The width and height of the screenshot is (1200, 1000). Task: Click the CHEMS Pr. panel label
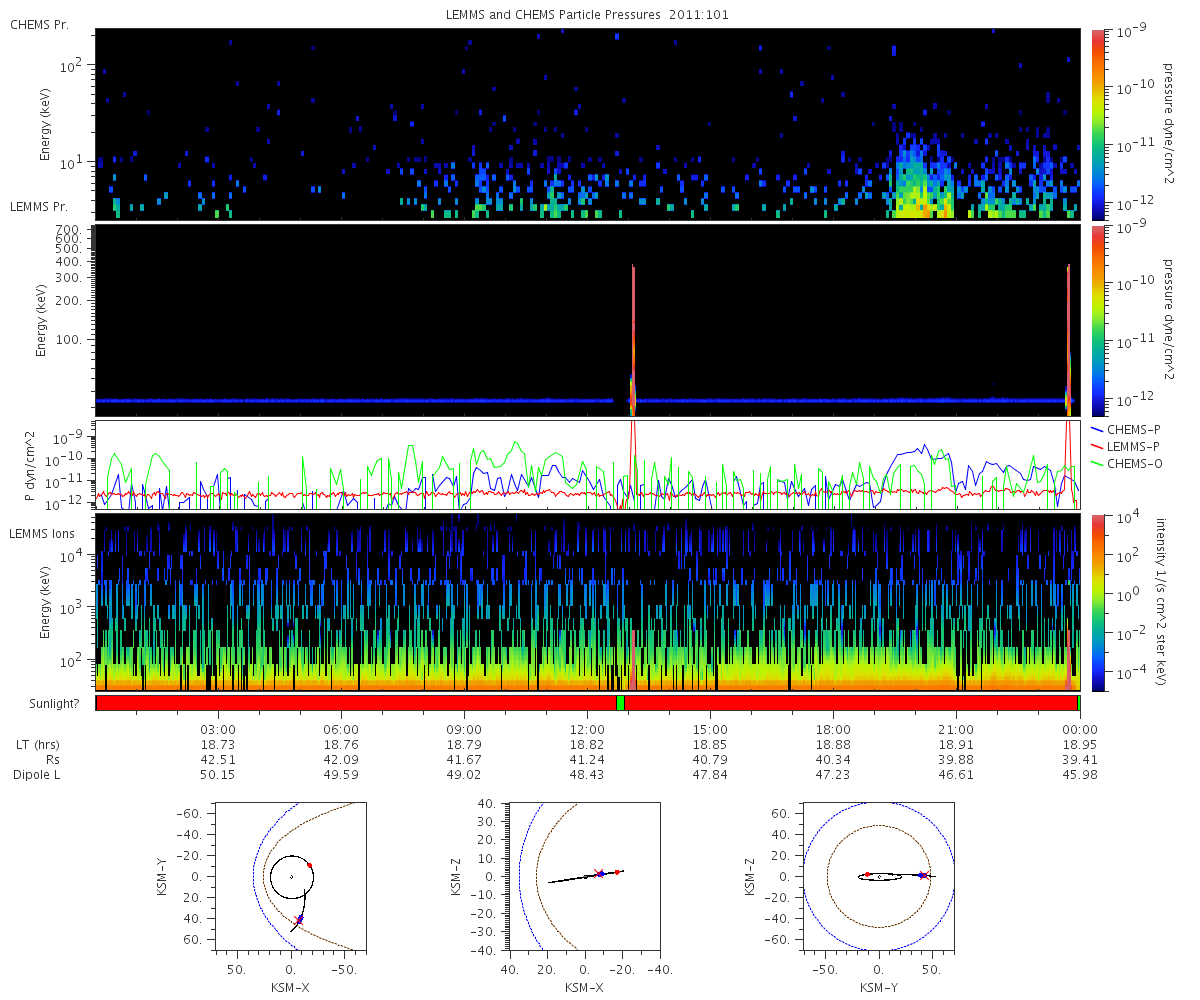click(x=39, y=24)
